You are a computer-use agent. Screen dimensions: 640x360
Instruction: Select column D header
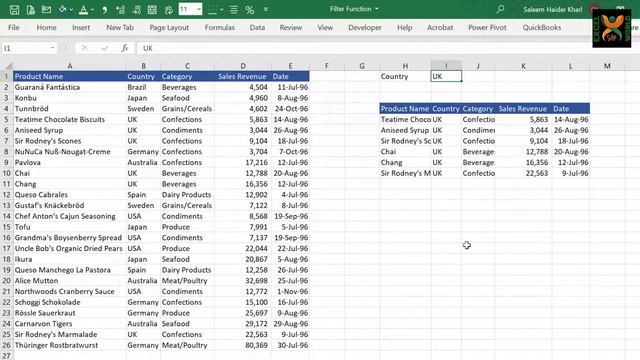pos(243,66)
